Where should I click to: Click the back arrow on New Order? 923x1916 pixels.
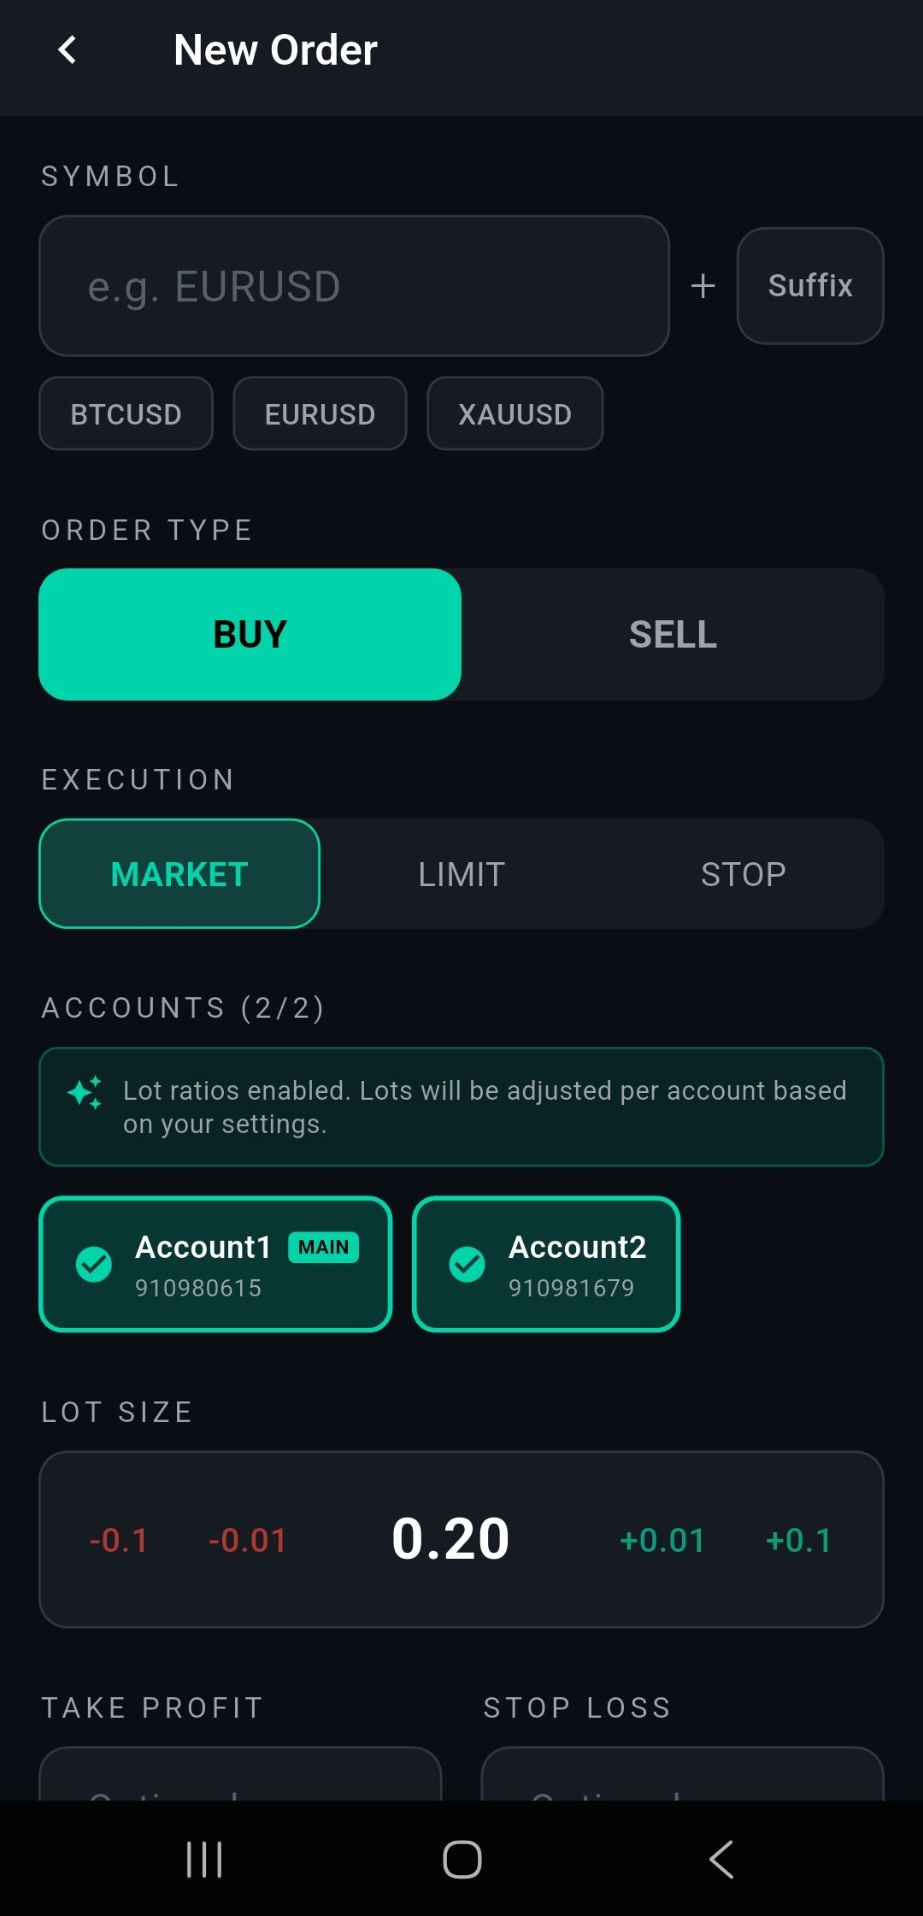pyautogui.click(x=66, y=48)
